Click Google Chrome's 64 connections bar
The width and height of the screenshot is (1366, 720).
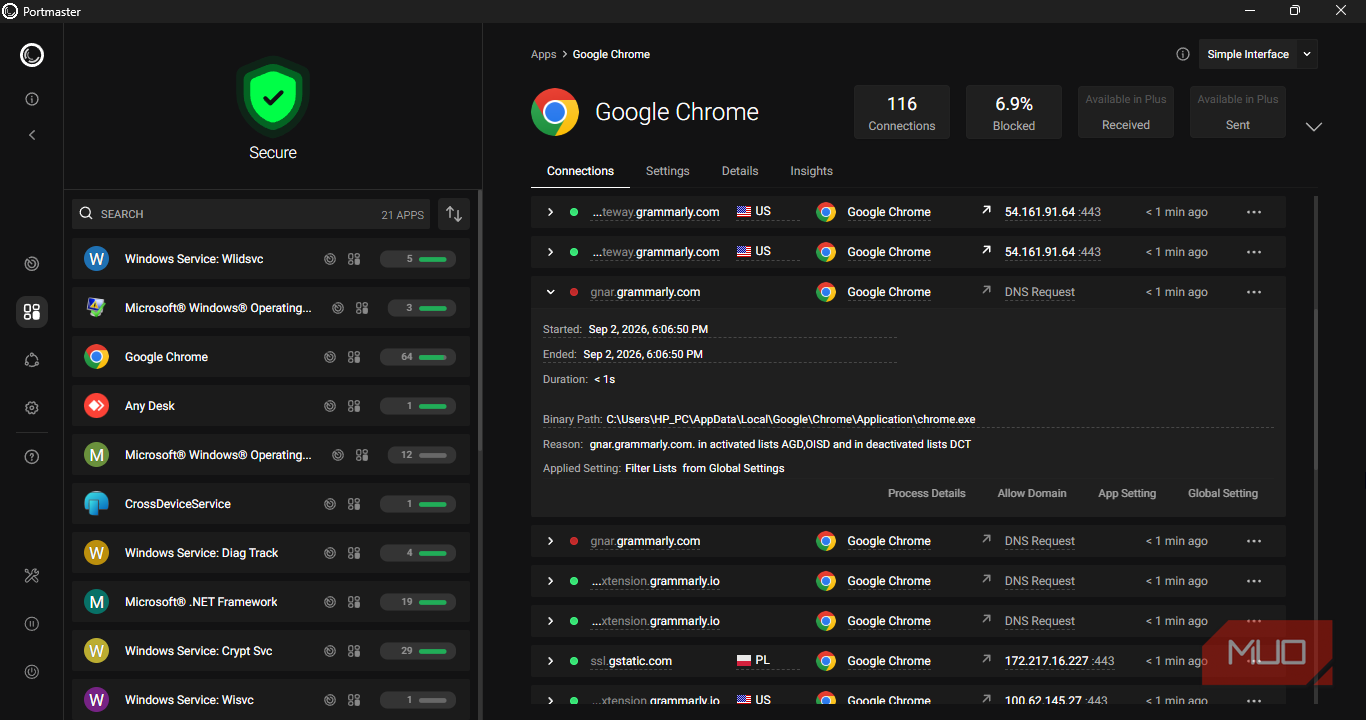click(418, 357)
